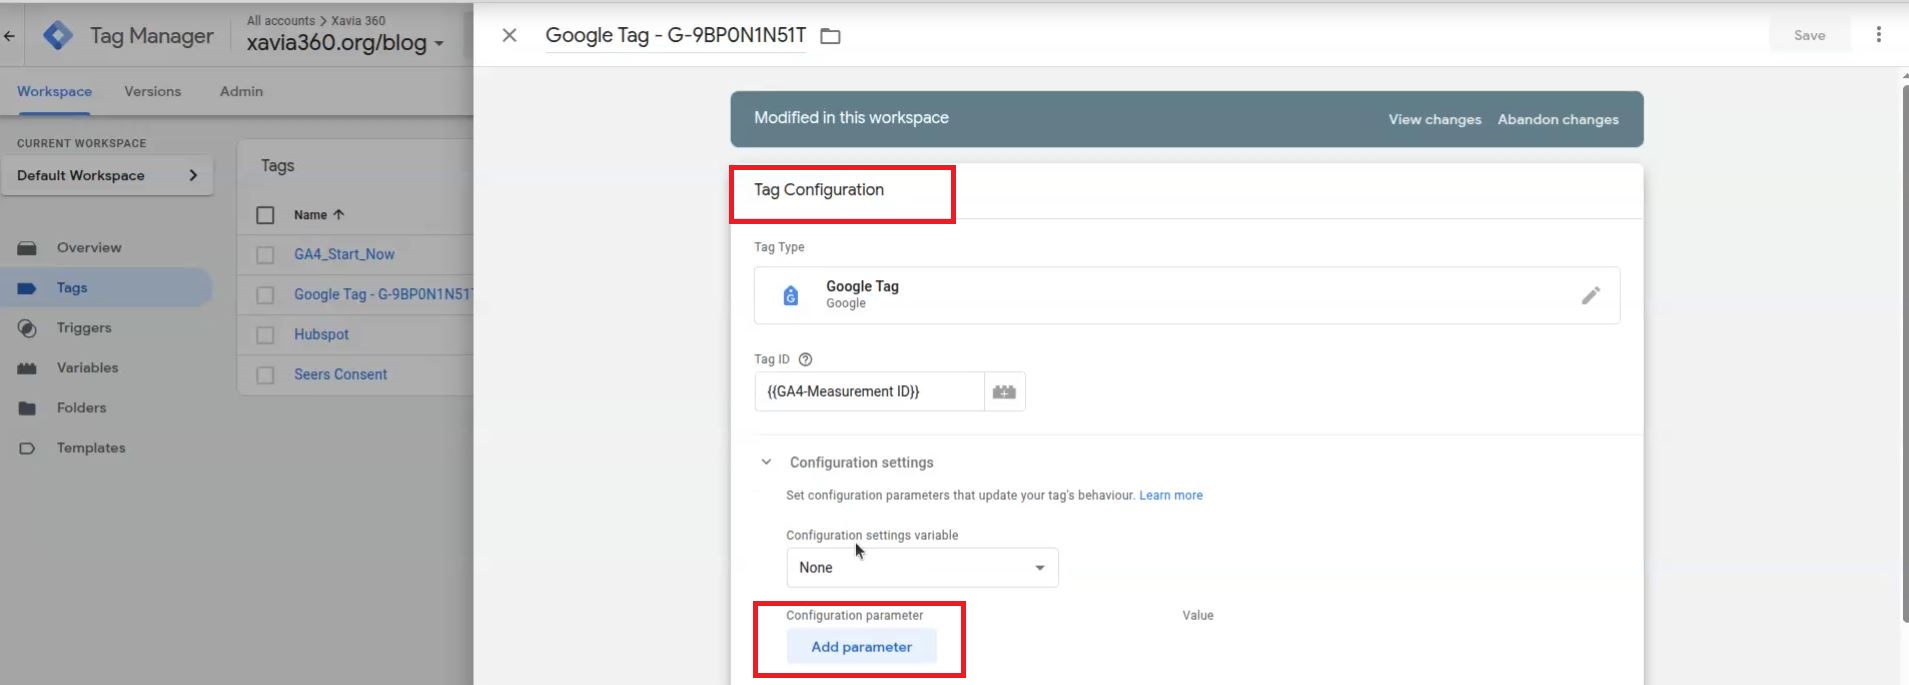This screenshot has width=1909, height=685.
Task: Click the Tag Manager diamond logo
Action: (x=58, y=36)
